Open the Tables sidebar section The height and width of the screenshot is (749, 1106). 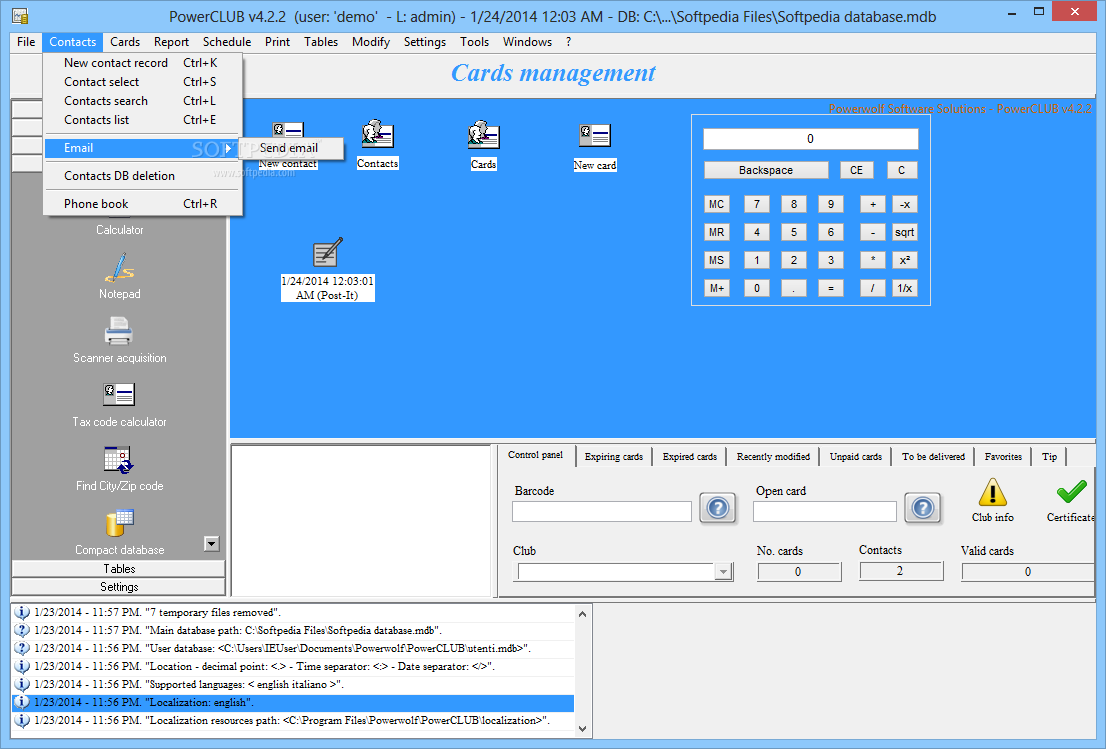point(118,568)
